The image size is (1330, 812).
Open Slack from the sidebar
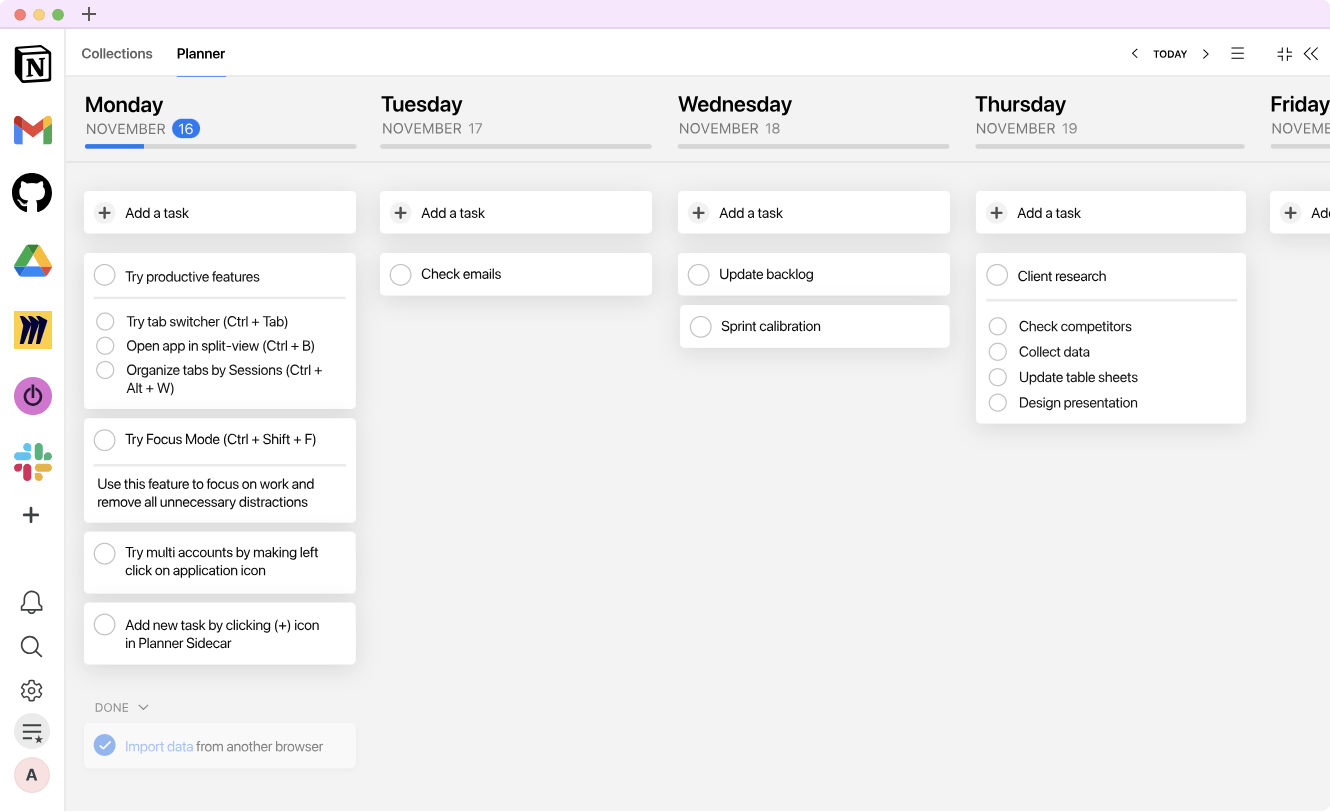point(33,462)
